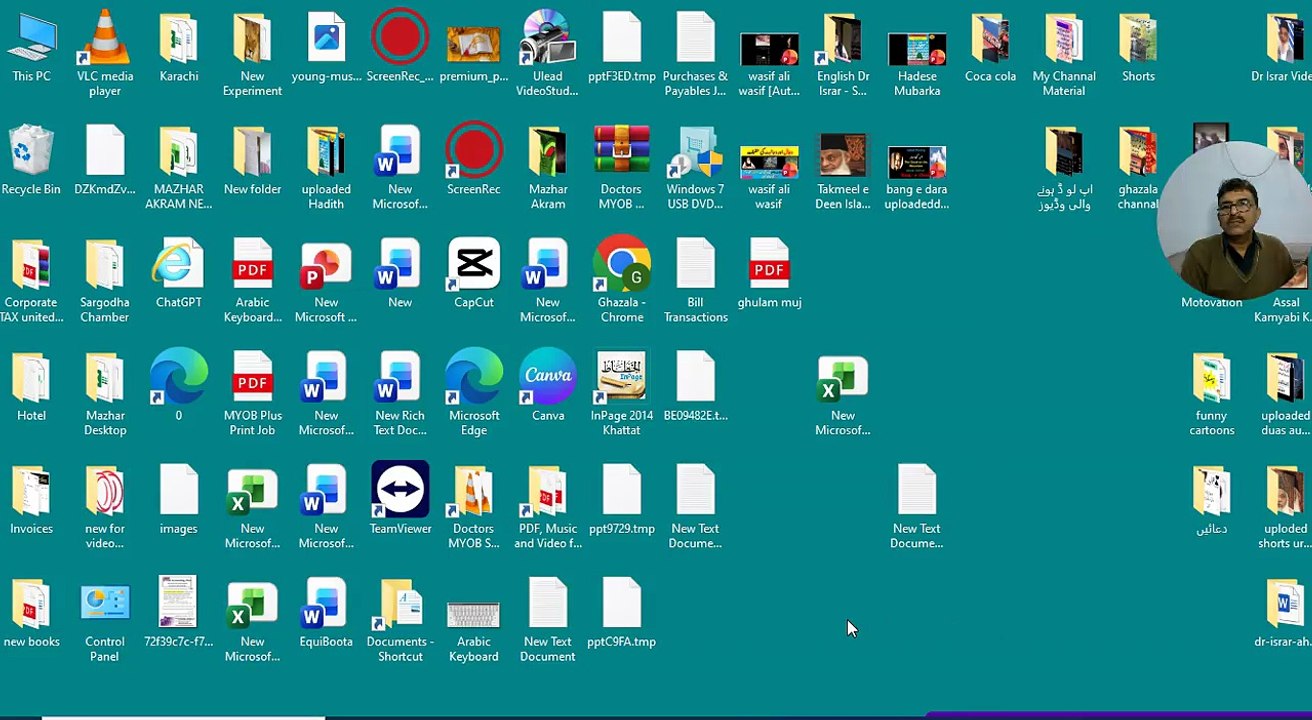Select the new books folder
Image resolution: width=1312 pixels, height=720 pixels.
point(31,613)
